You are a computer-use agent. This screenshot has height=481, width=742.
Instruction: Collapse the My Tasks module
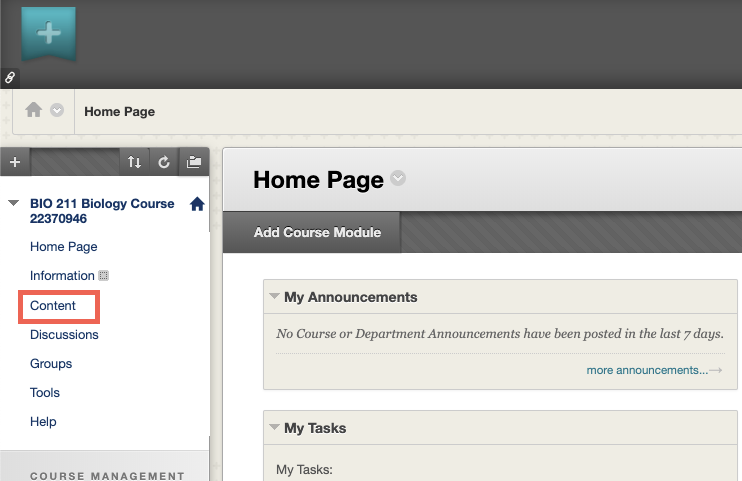pos(274,428)
